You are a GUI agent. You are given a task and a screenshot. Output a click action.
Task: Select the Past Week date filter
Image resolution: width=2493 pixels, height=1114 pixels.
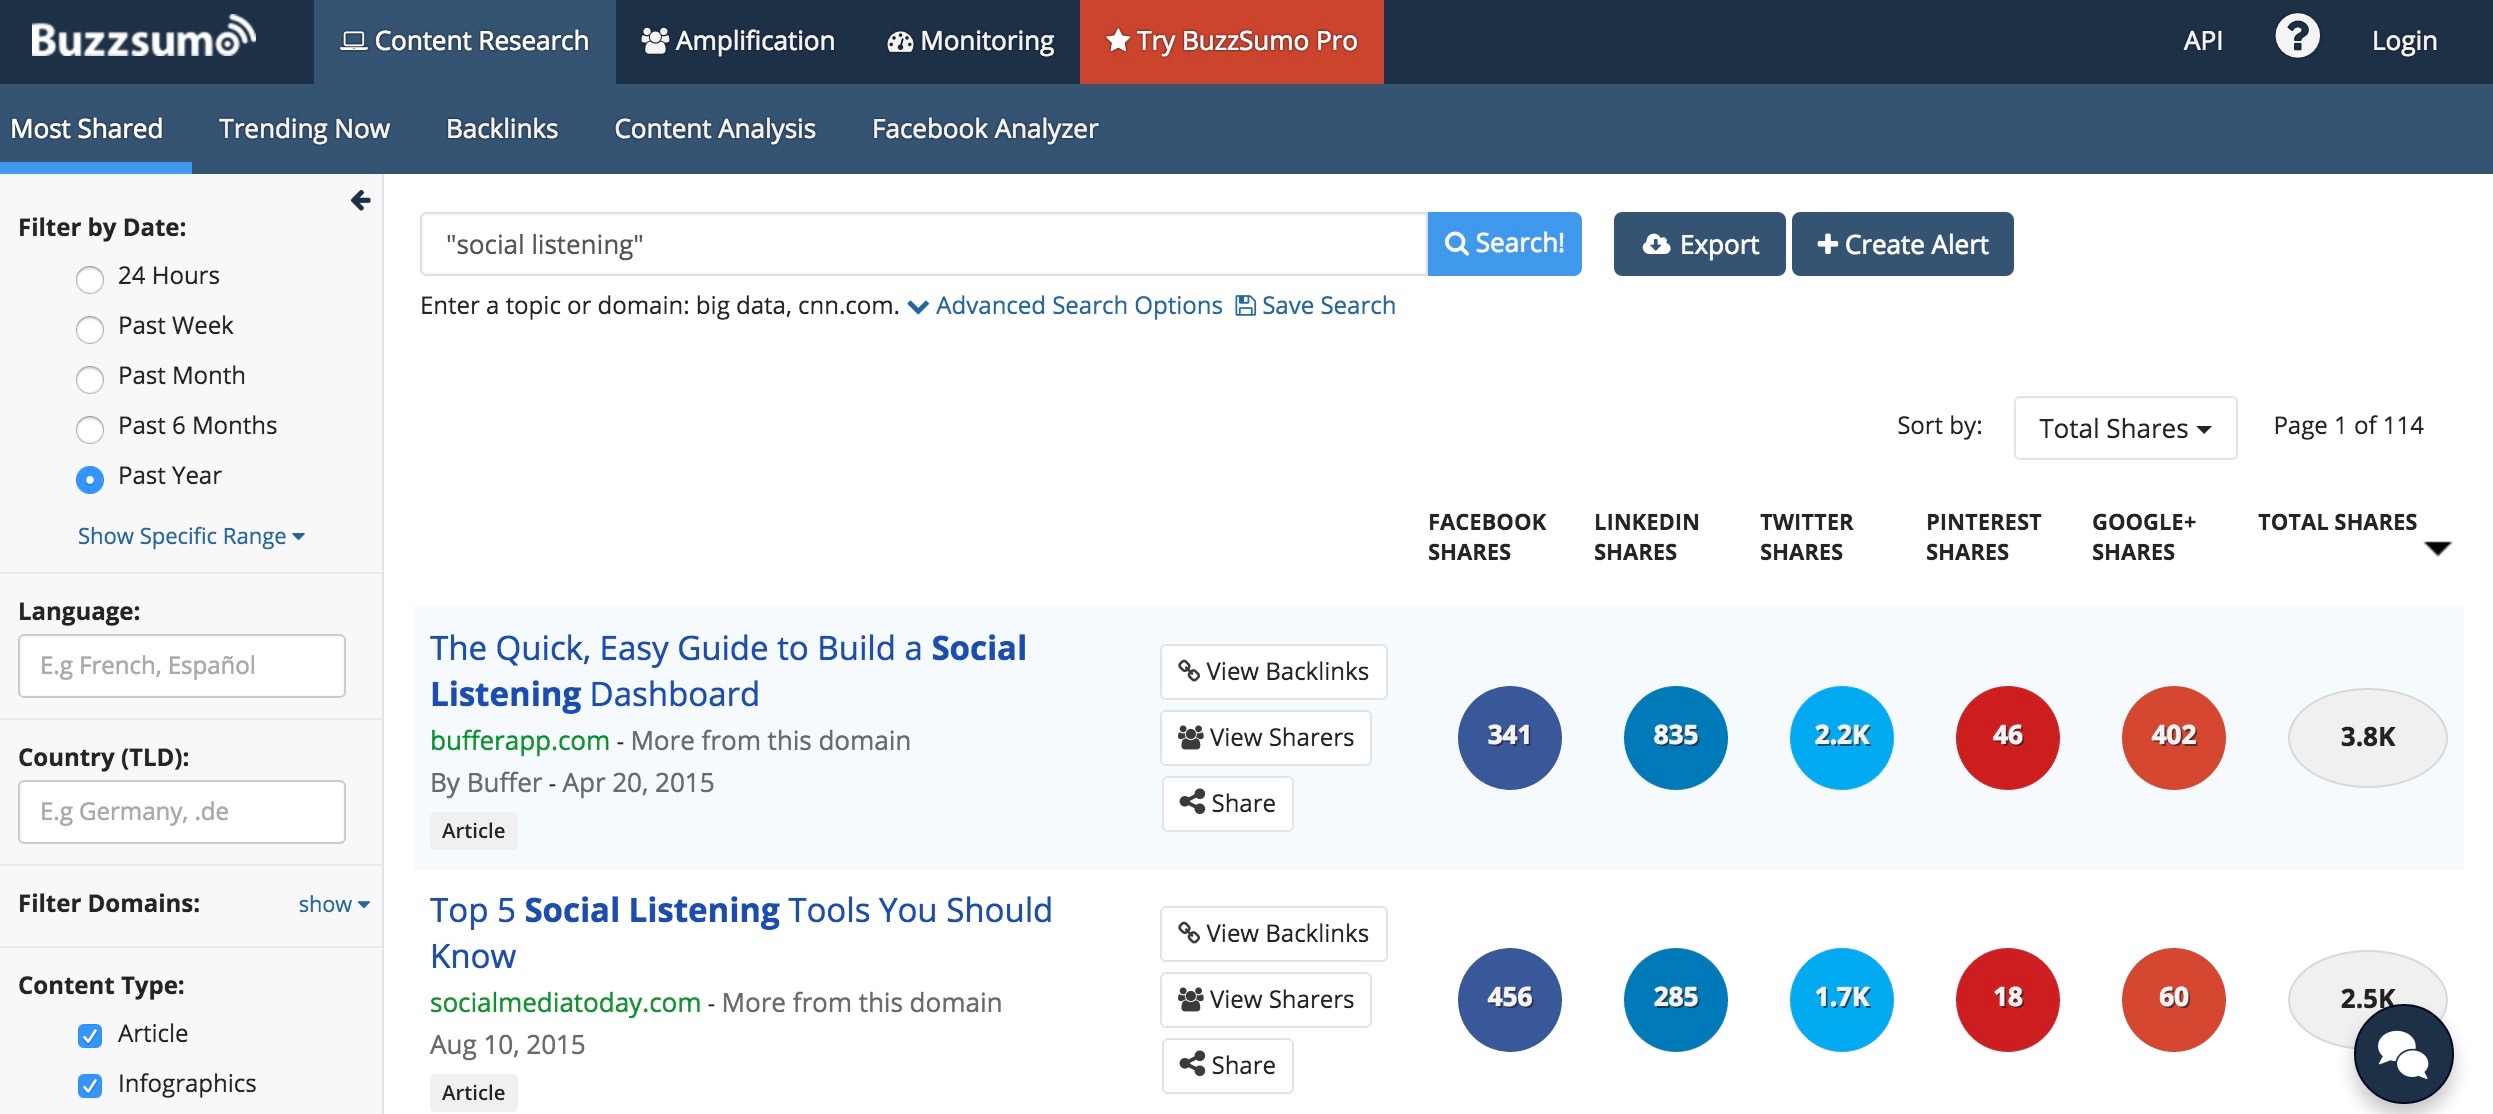tap(90, 329)
